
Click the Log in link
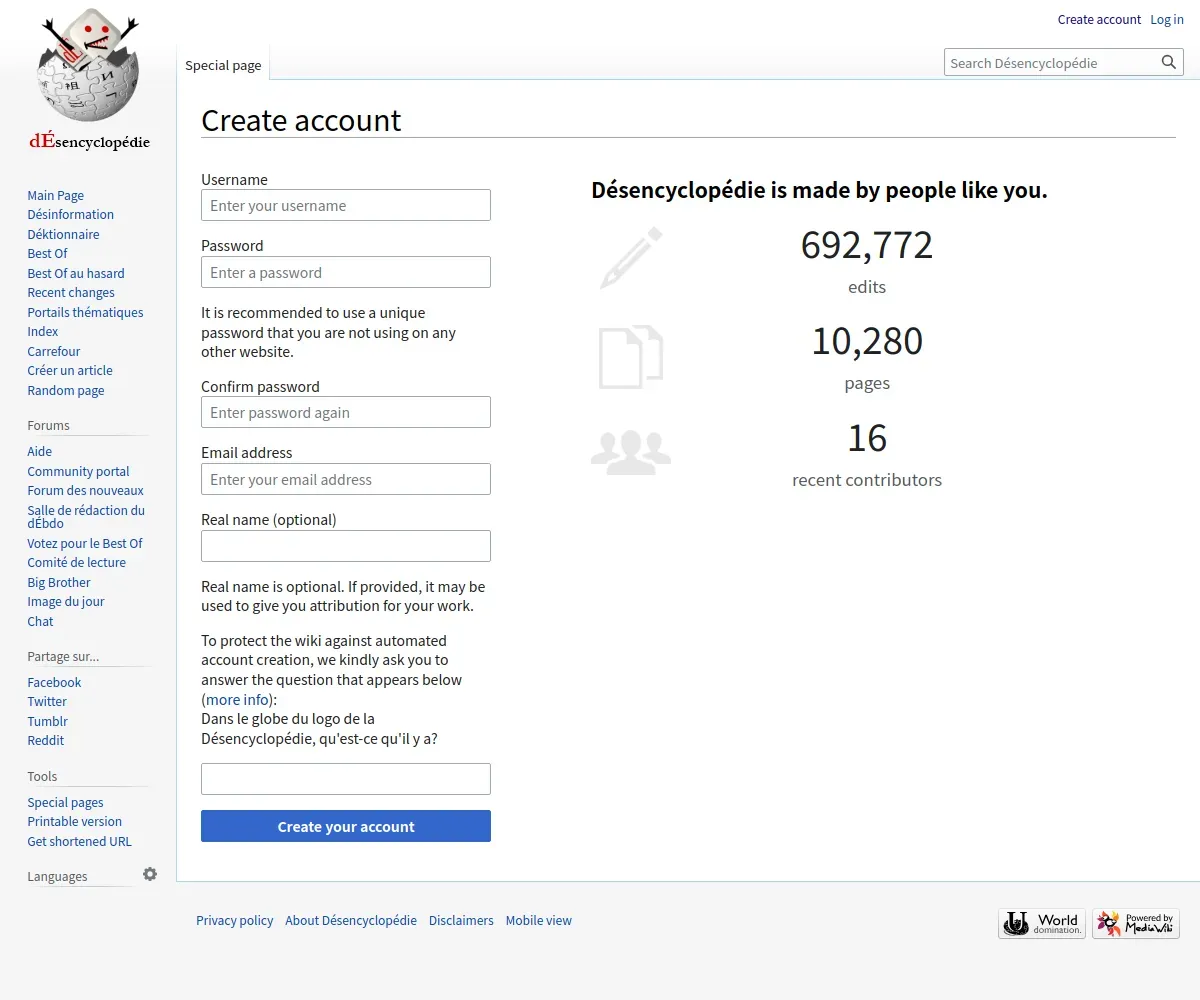pyautogui.click(x=1167, y=19)
